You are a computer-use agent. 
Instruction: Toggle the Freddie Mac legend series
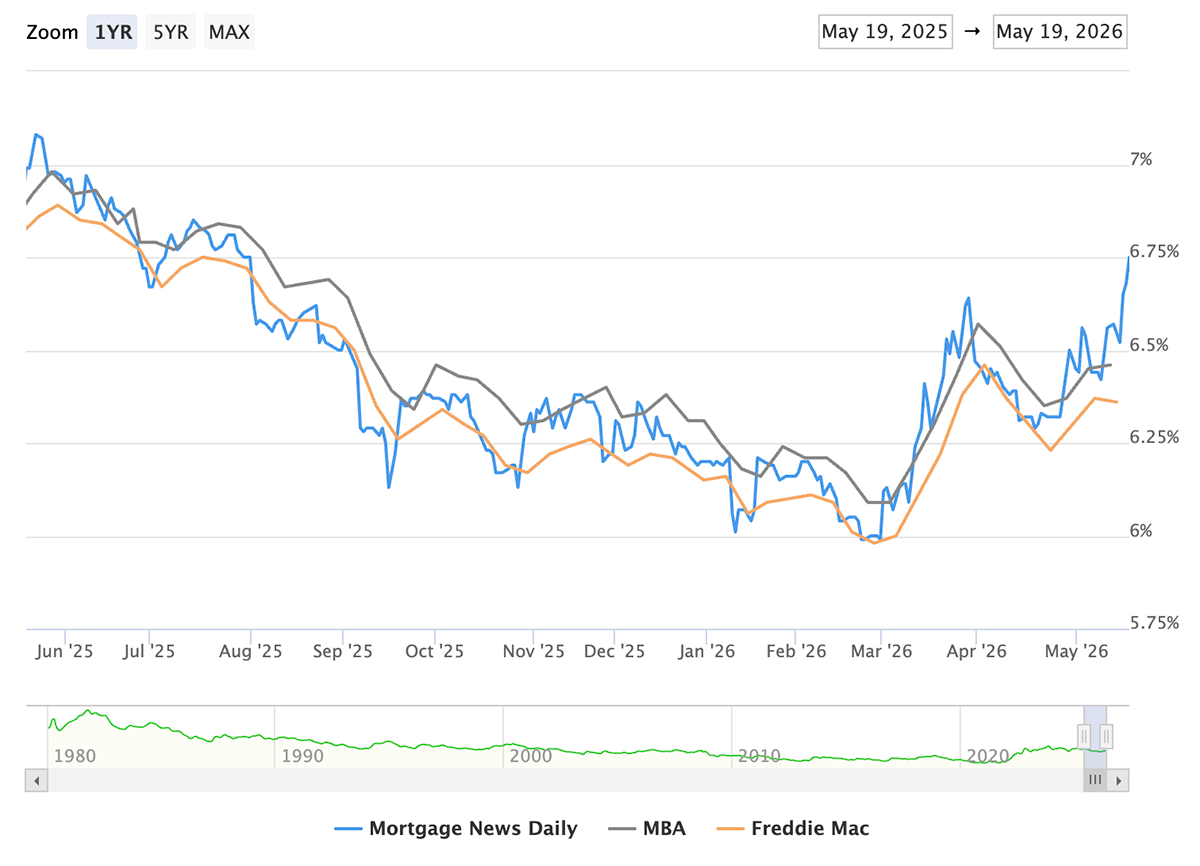click(795, 828)
